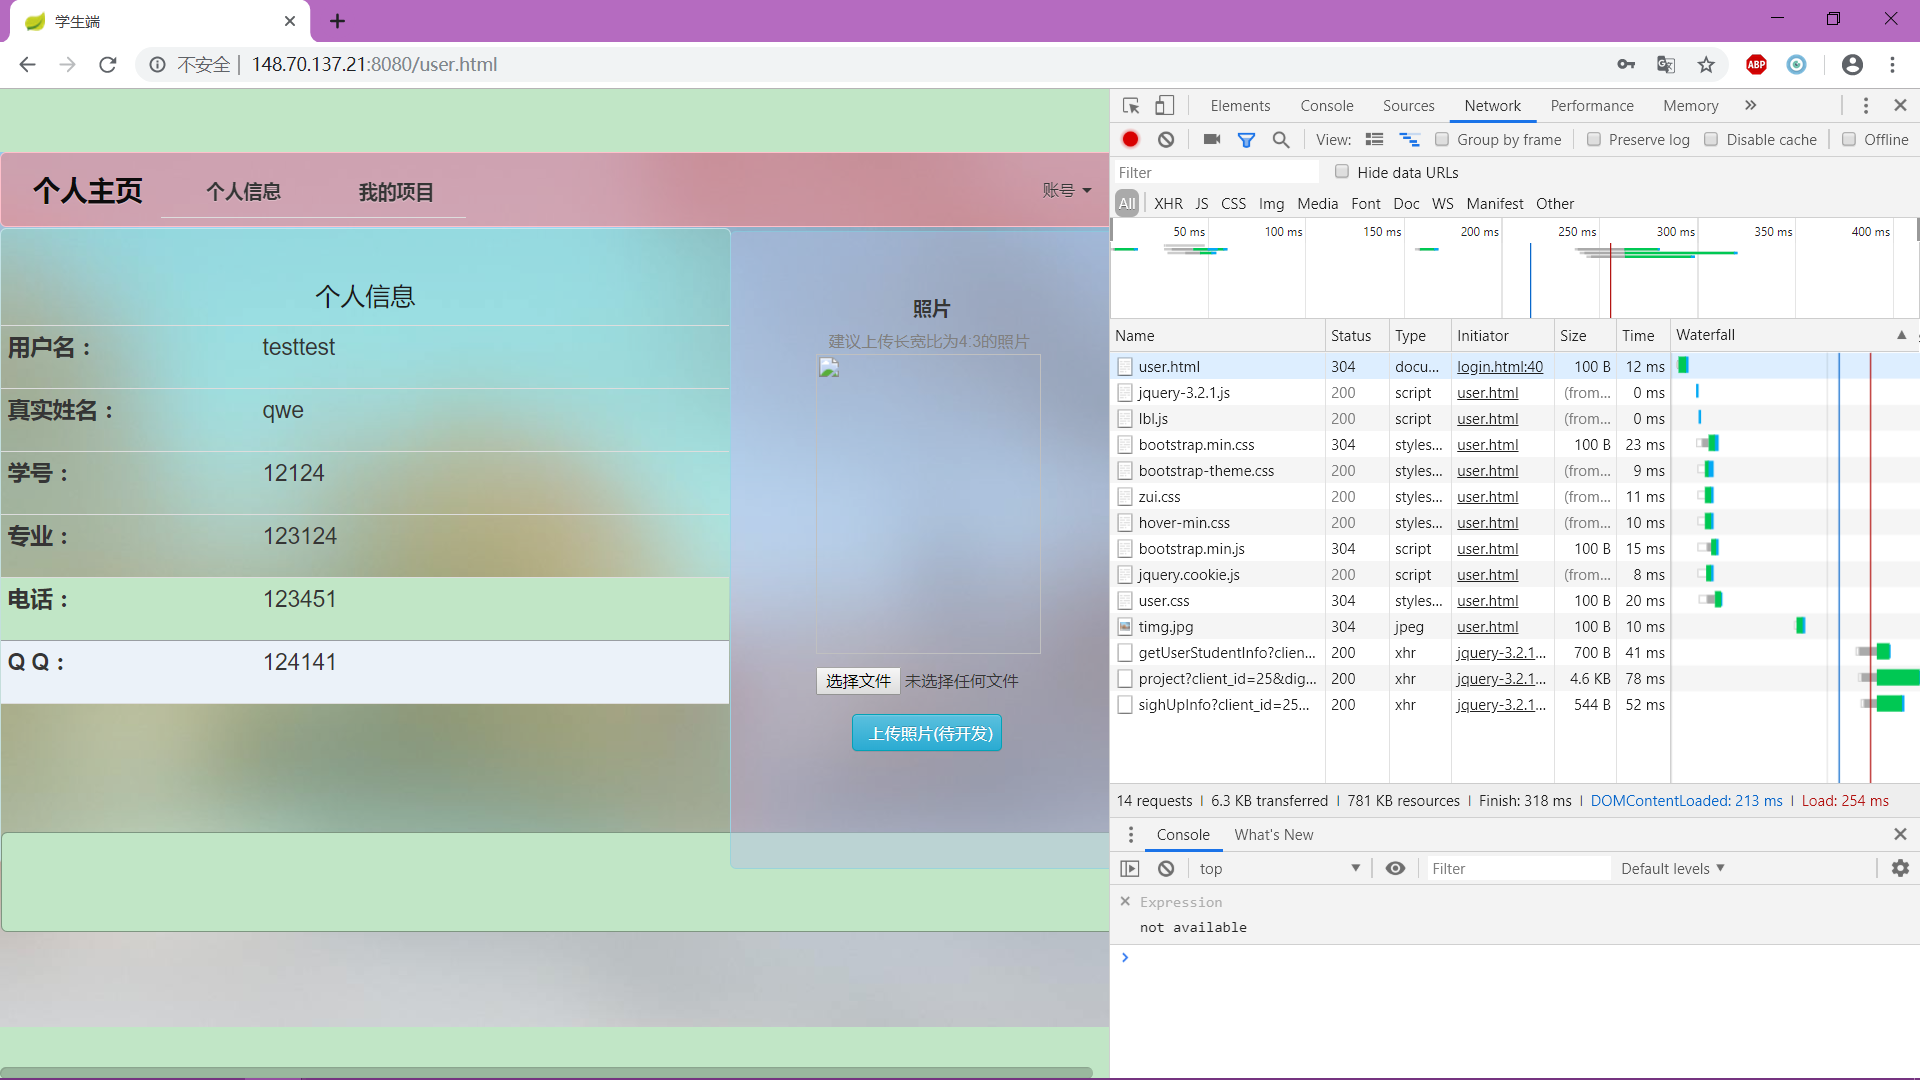Viewport: 1920px width, 1080px height.
Task: Open the network search magnifier icon
Action: 1281,140
